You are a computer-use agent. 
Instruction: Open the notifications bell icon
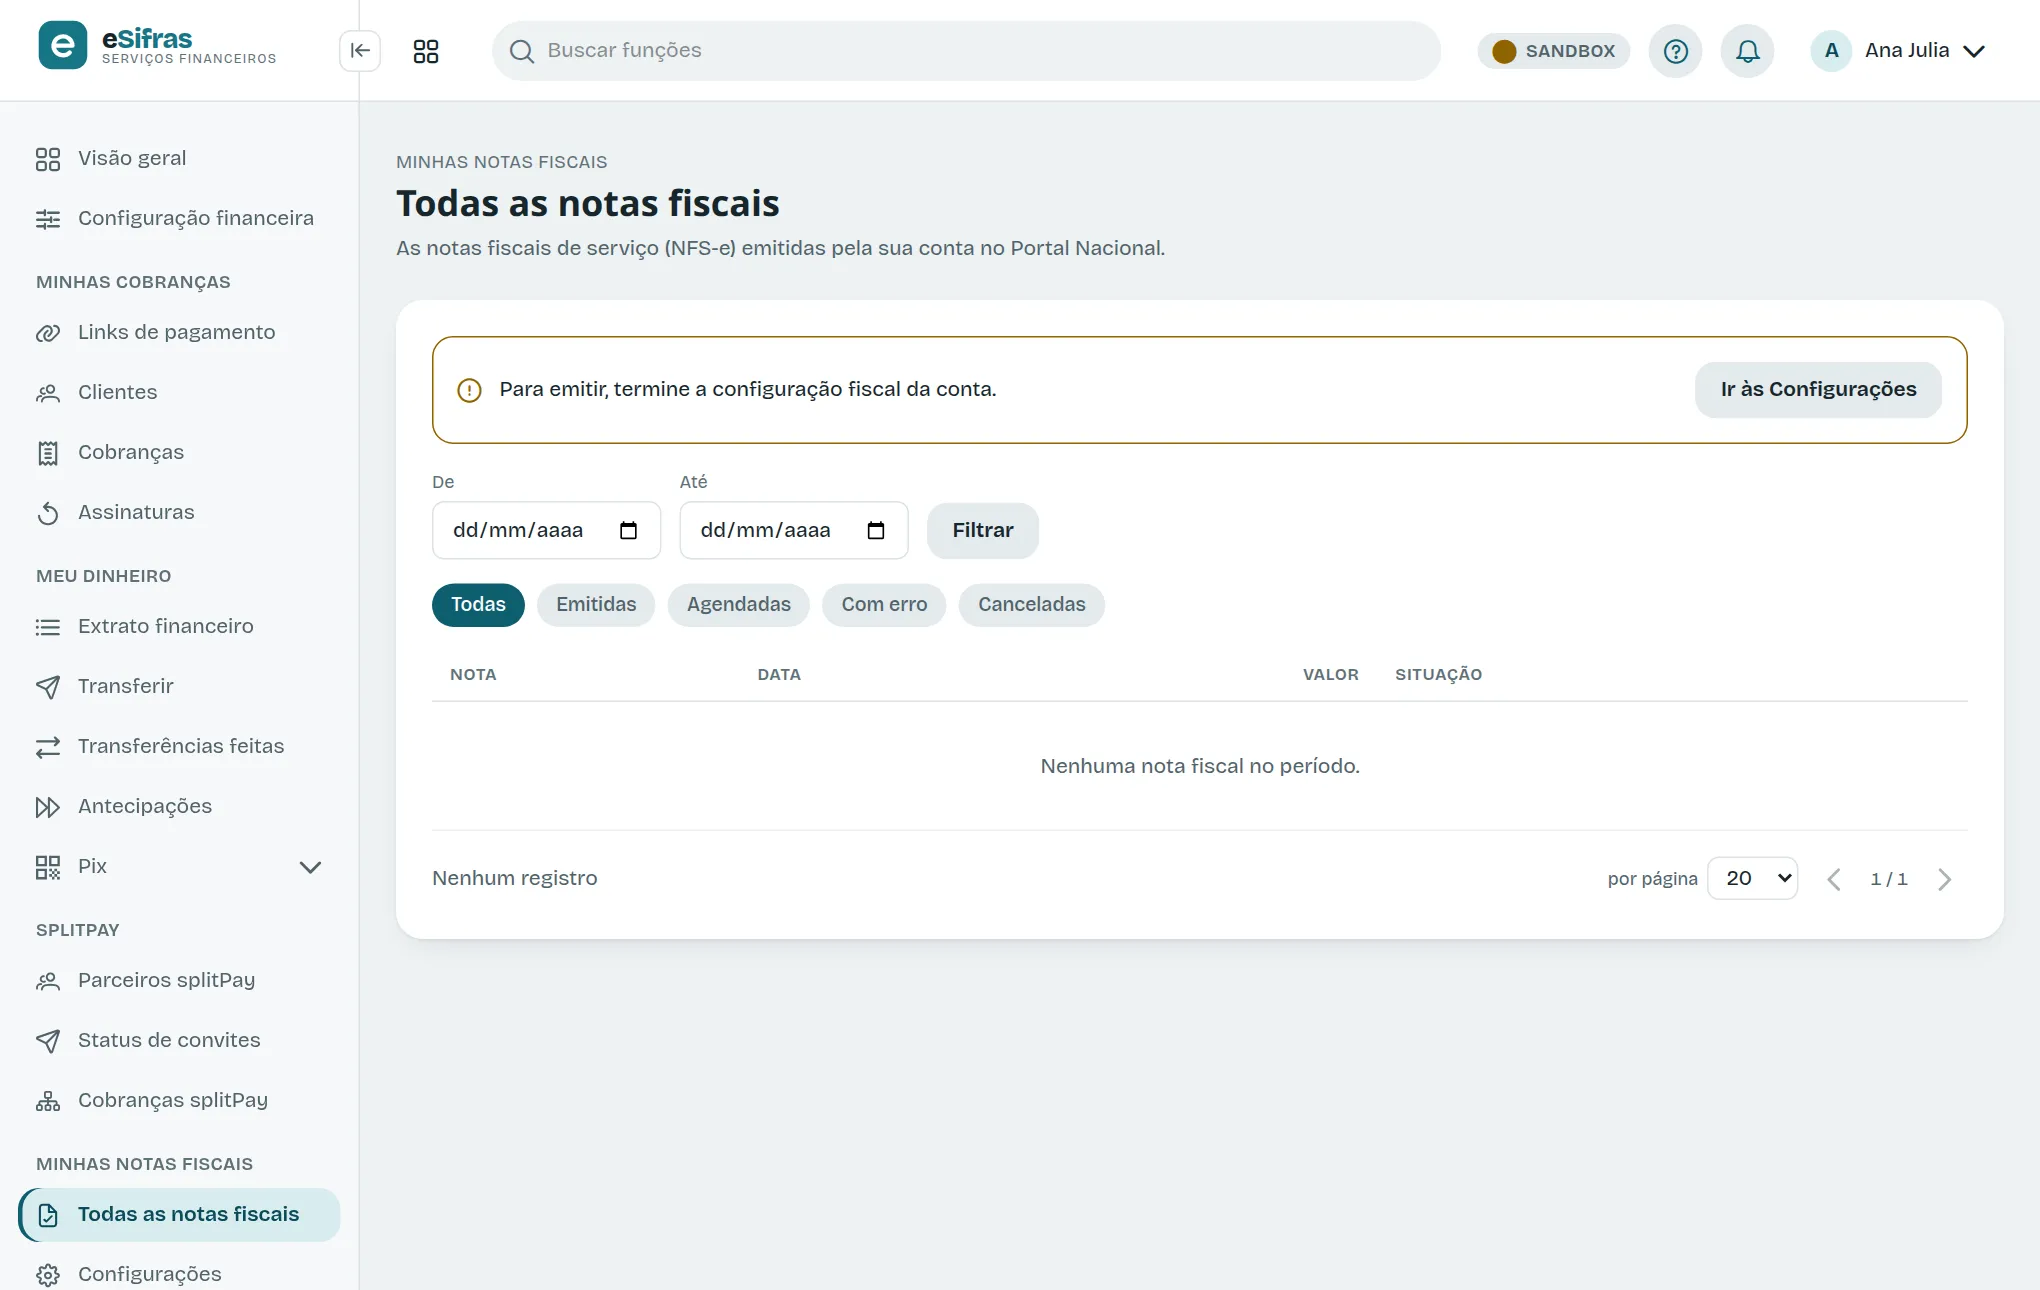coord(1748,51)
